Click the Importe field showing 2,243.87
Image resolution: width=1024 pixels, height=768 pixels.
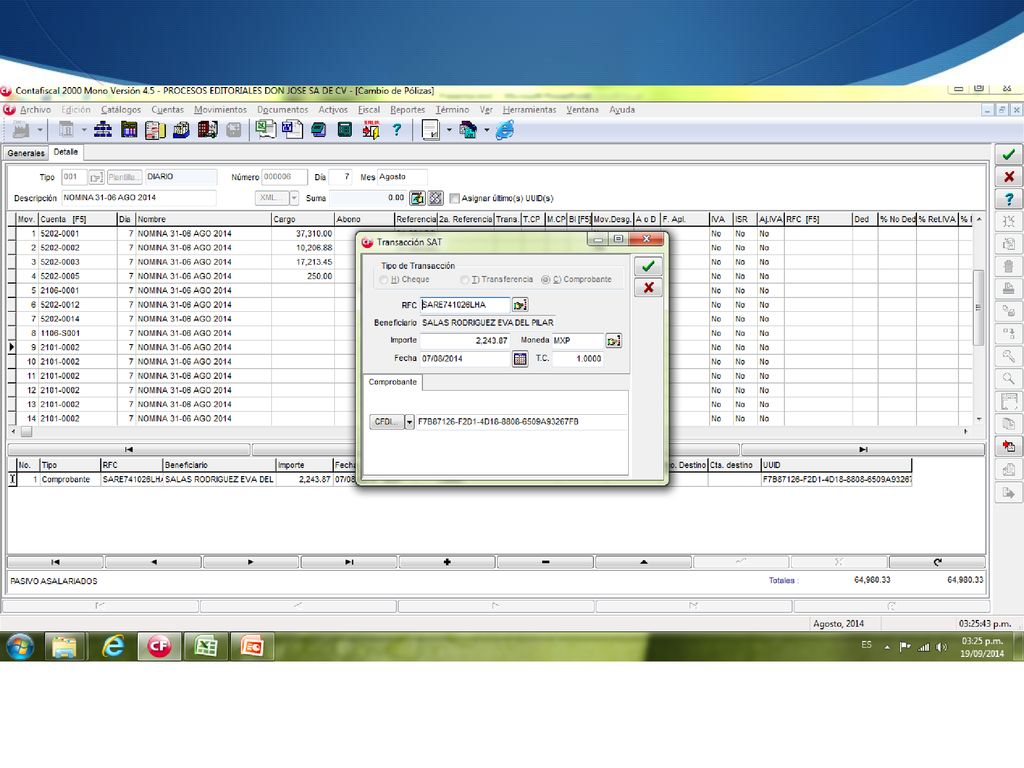tap(465, 341)
